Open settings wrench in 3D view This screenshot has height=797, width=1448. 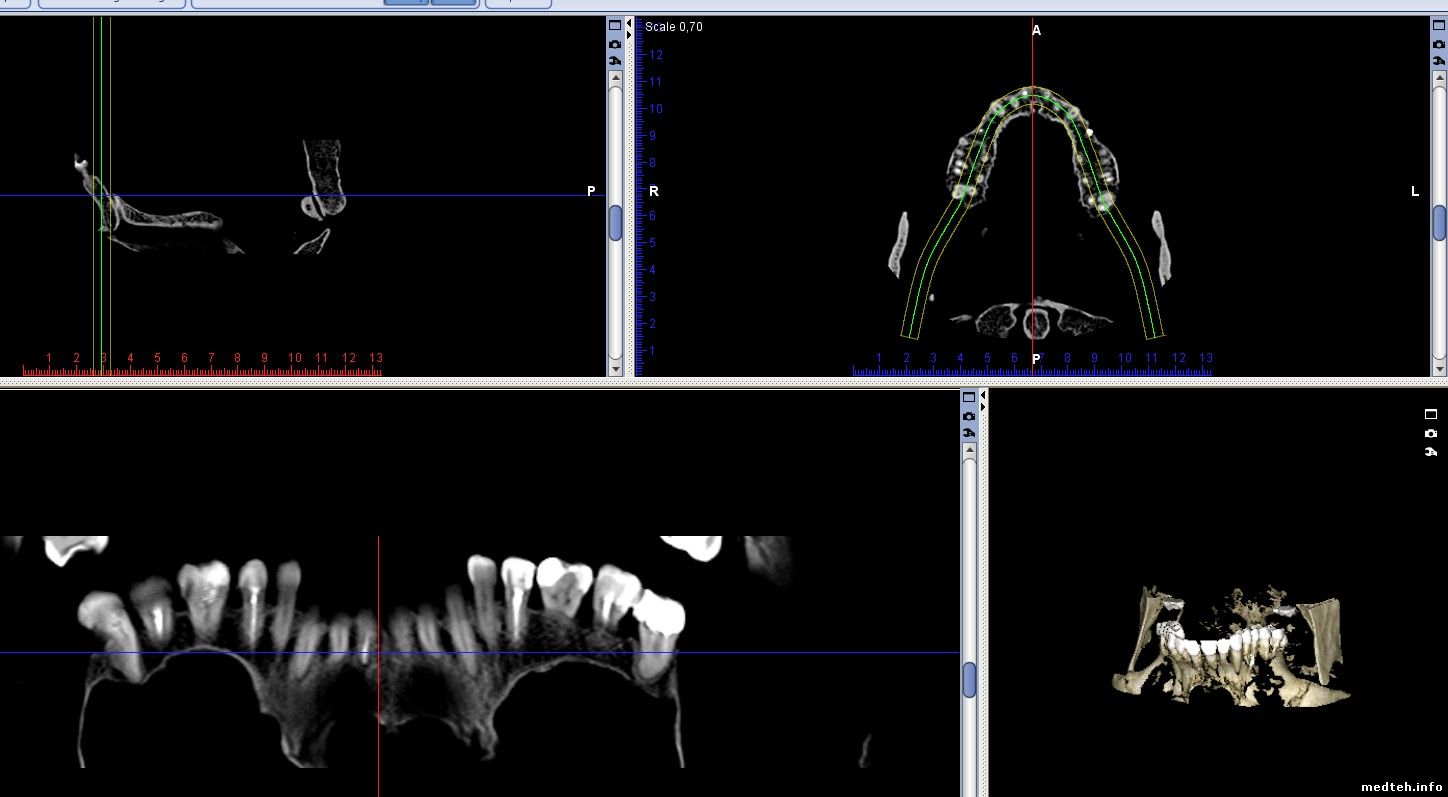click(1430, 451)
